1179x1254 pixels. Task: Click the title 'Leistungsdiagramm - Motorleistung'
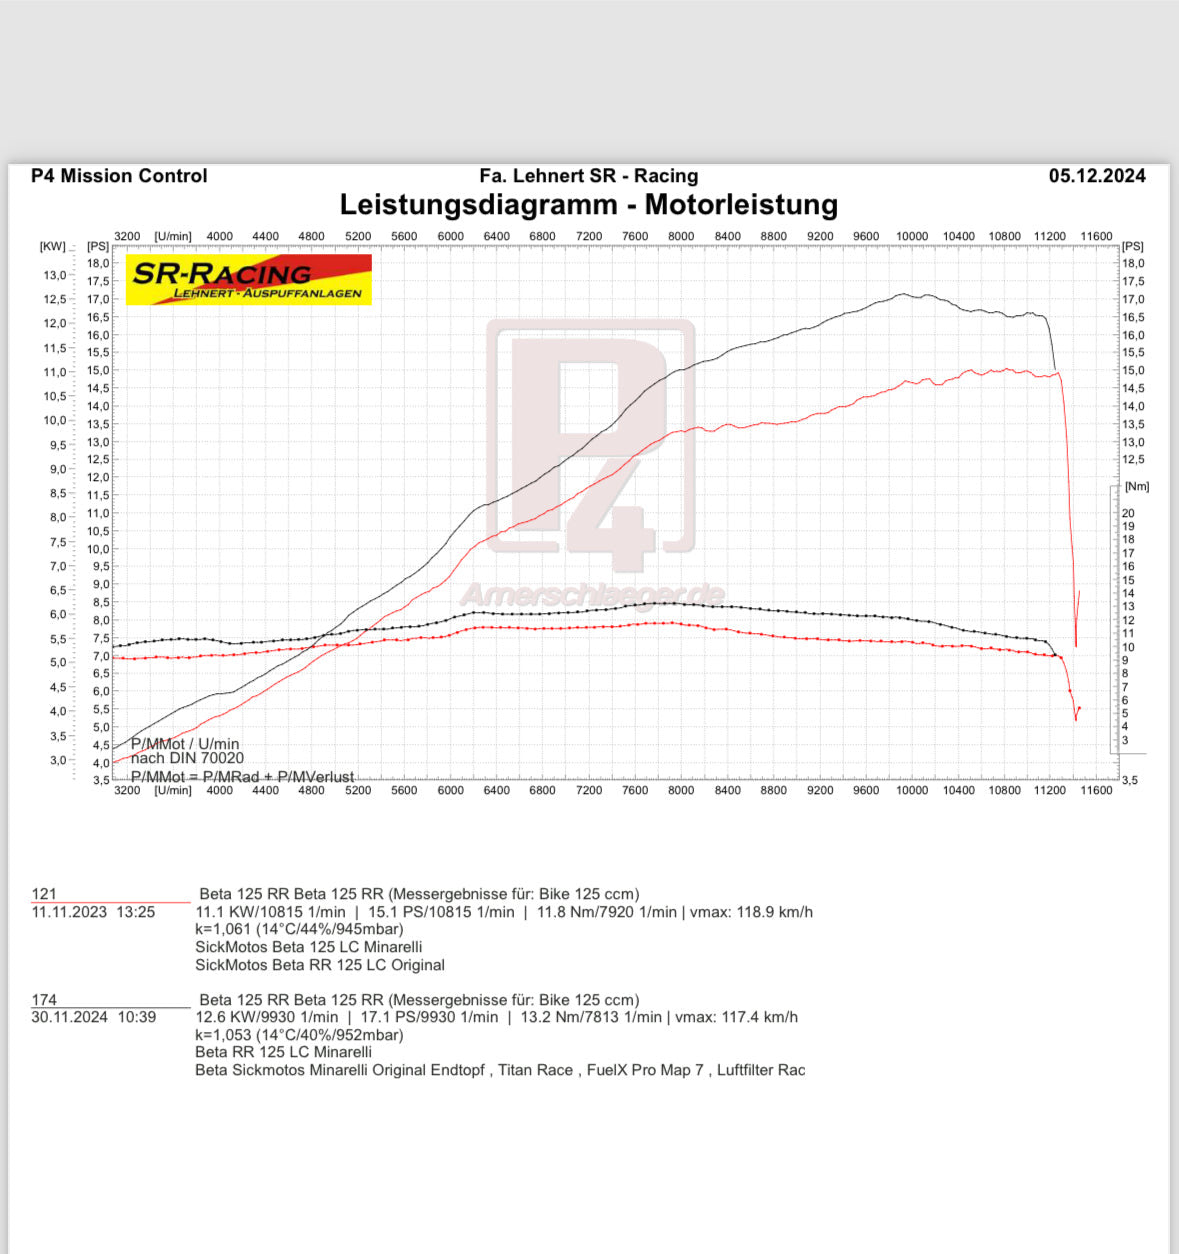pyautogui.click(x=589, y=204)
